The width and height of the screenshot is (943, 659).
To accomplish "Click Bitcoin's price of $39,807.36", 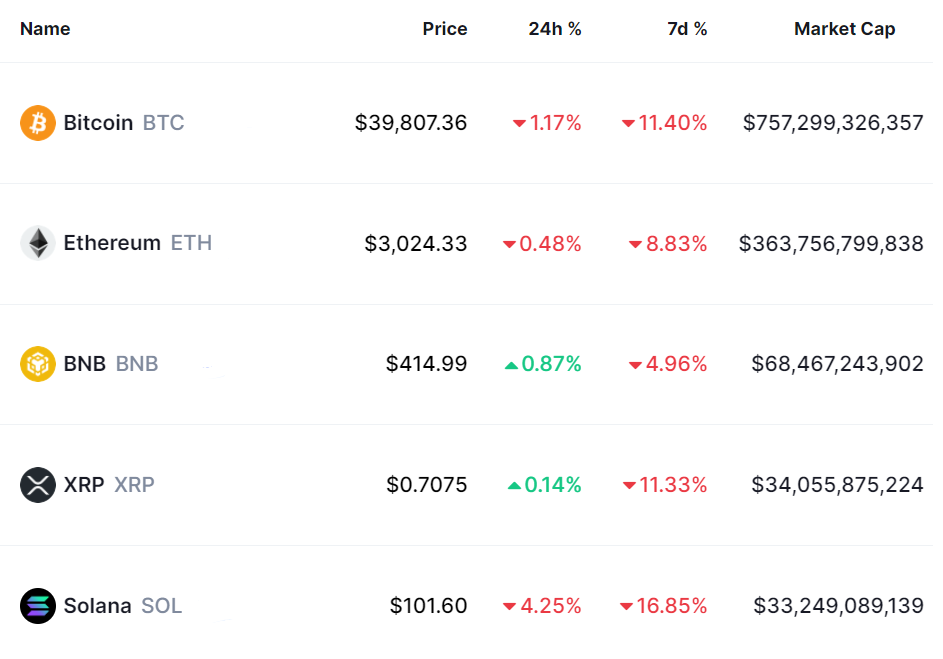I will click(410, 123).
